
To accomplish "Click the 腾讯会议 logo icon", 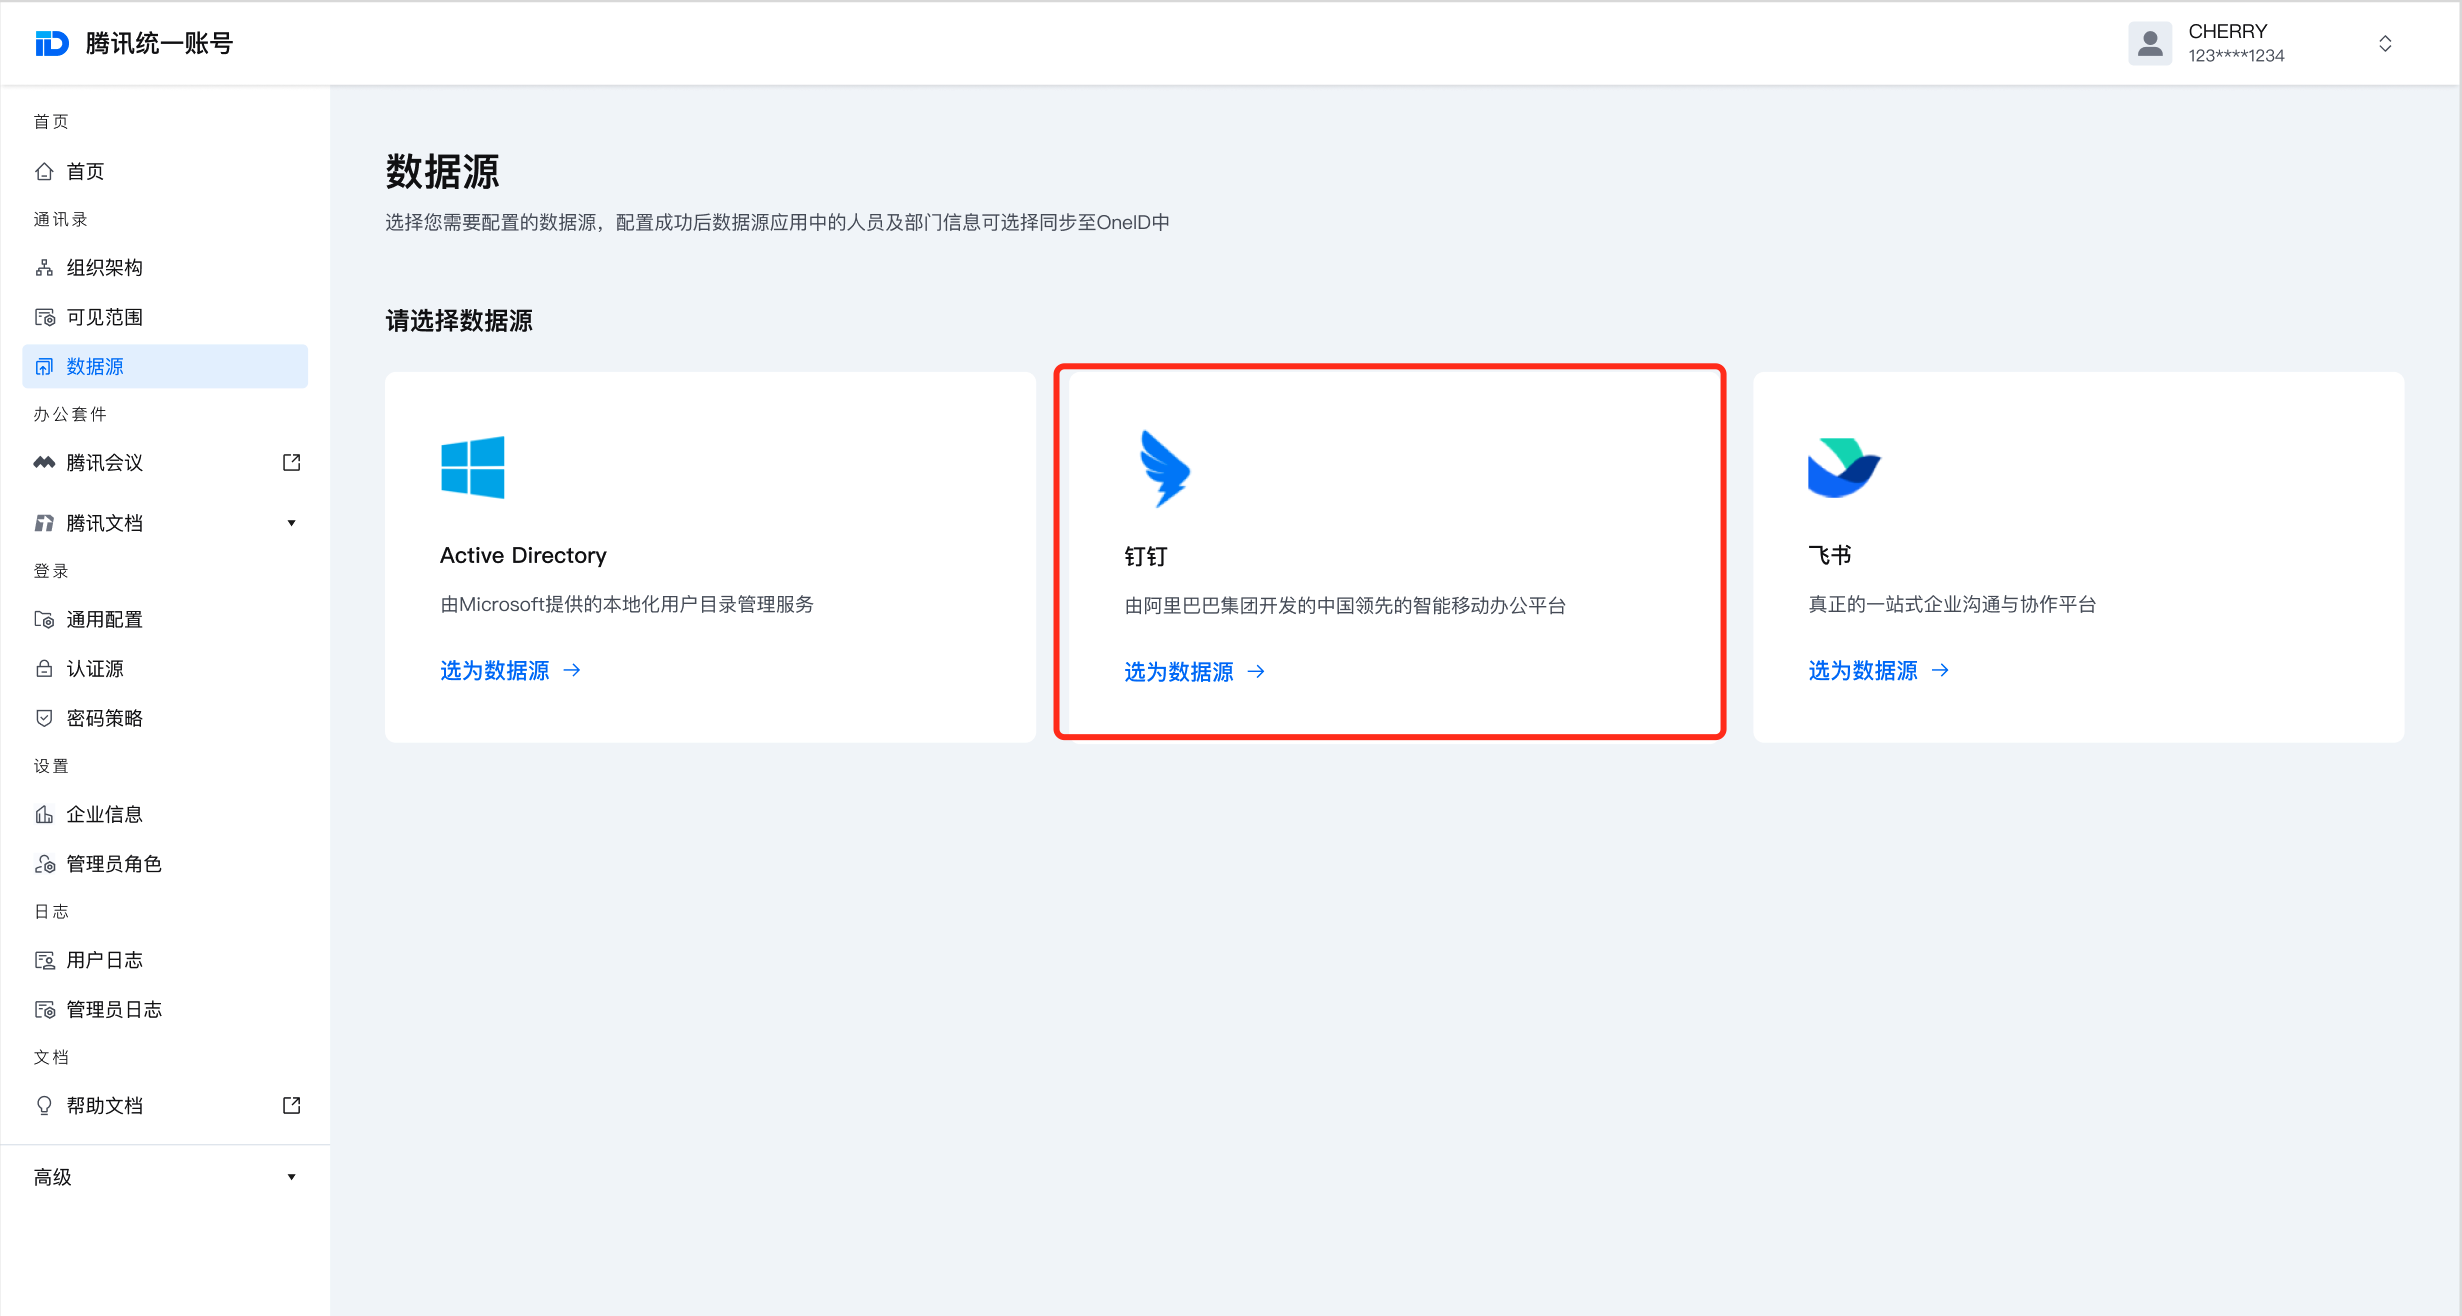I will (44, 462).
